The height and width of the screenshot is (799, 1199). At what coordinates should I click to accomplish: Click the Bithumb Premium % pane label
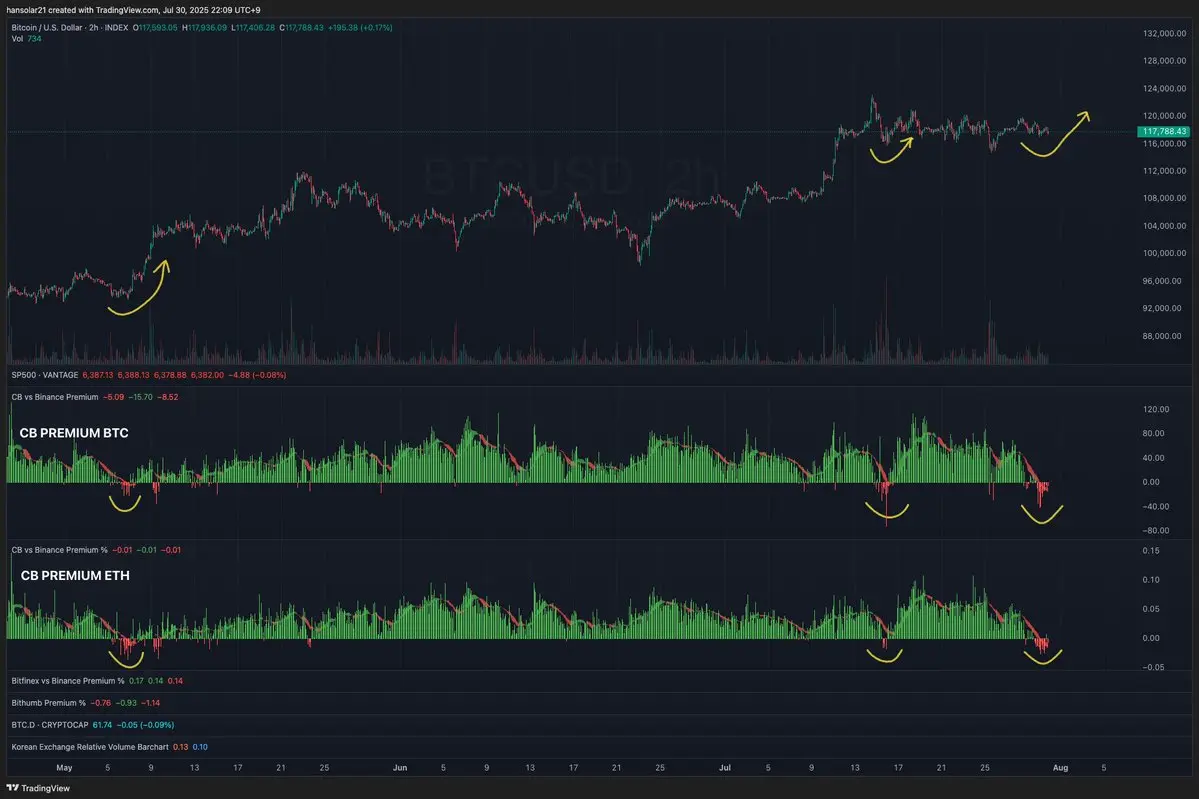49,703
